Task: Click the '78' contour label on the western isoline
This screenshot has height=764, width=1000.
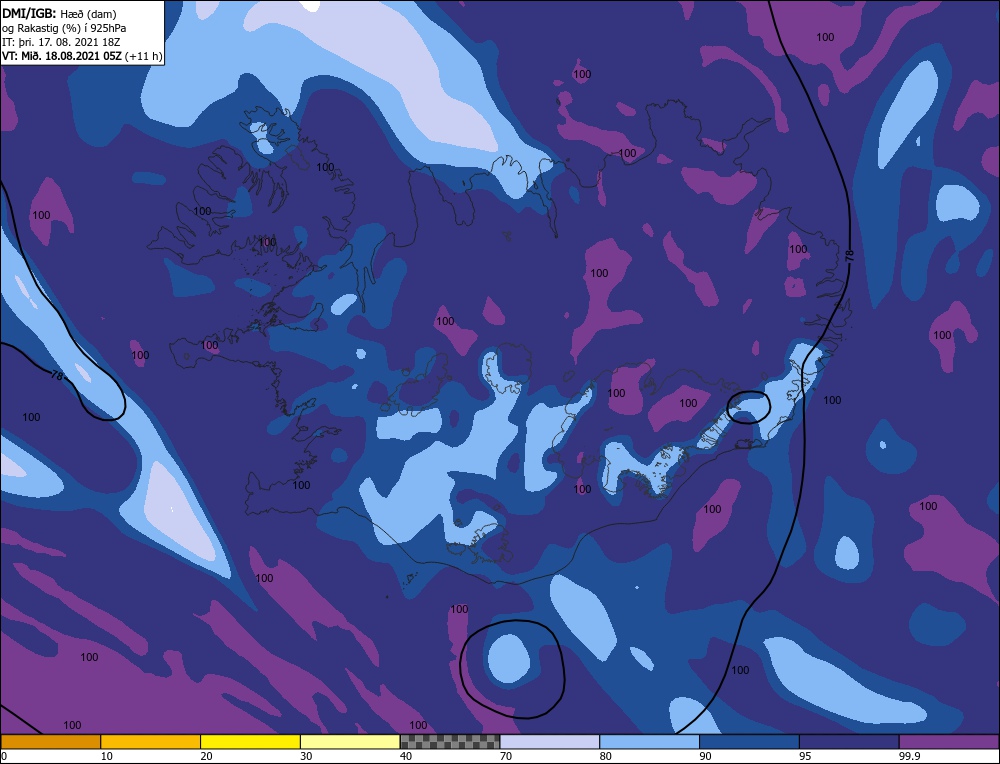Action: click(x=57, y=376)
